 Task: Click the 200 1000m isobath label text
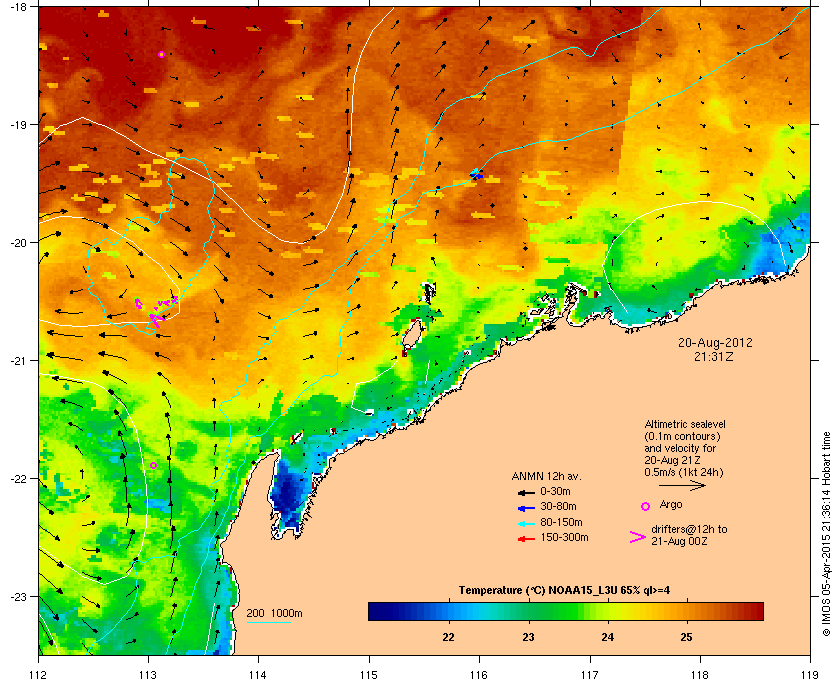click(274, 613)
